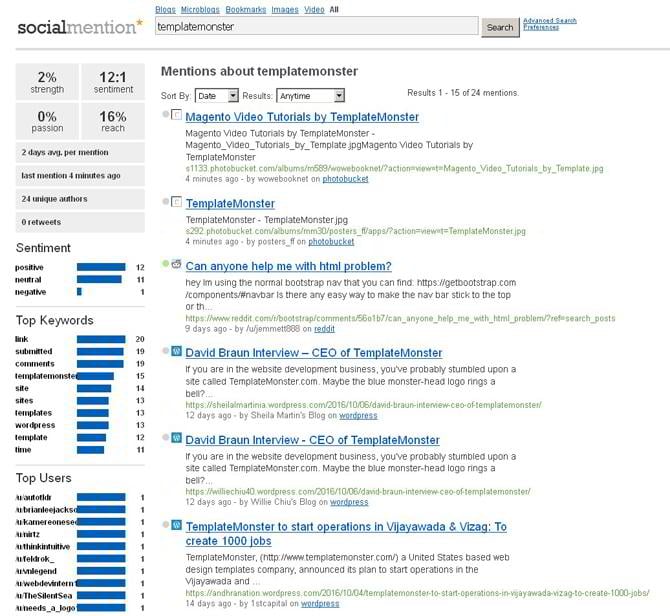Click the gray sentiment dot beside Magento Video Tutorials
Image resolution: width=670 pixels, height=616 pixels.
point(165,116)
